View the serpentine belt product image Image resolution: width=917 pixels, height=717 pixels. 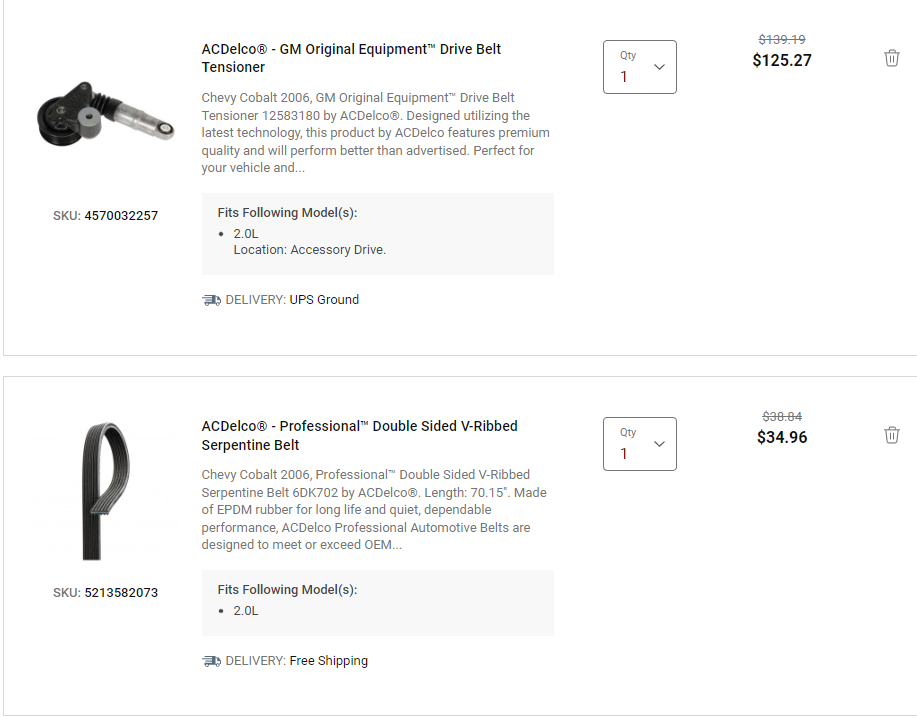105,490
